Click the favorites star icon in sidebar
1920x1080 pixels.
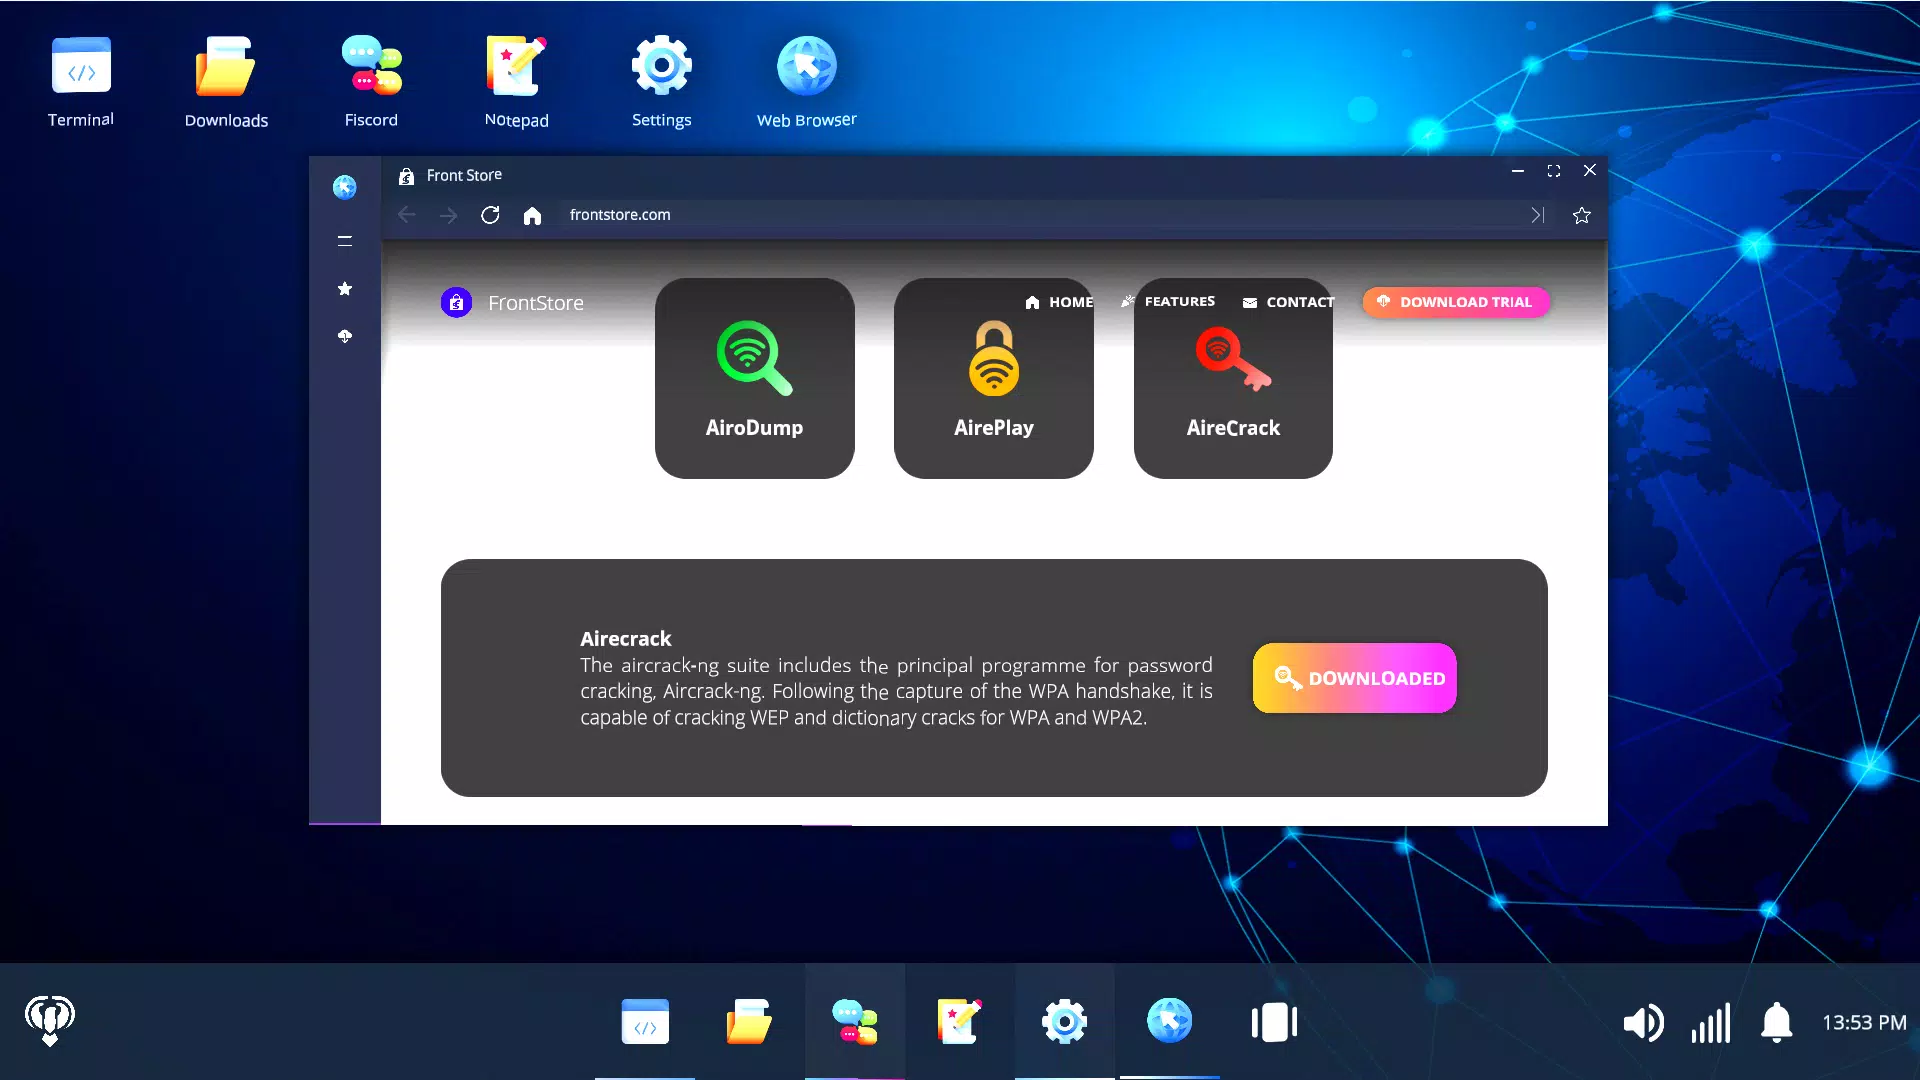pos(344,289)
